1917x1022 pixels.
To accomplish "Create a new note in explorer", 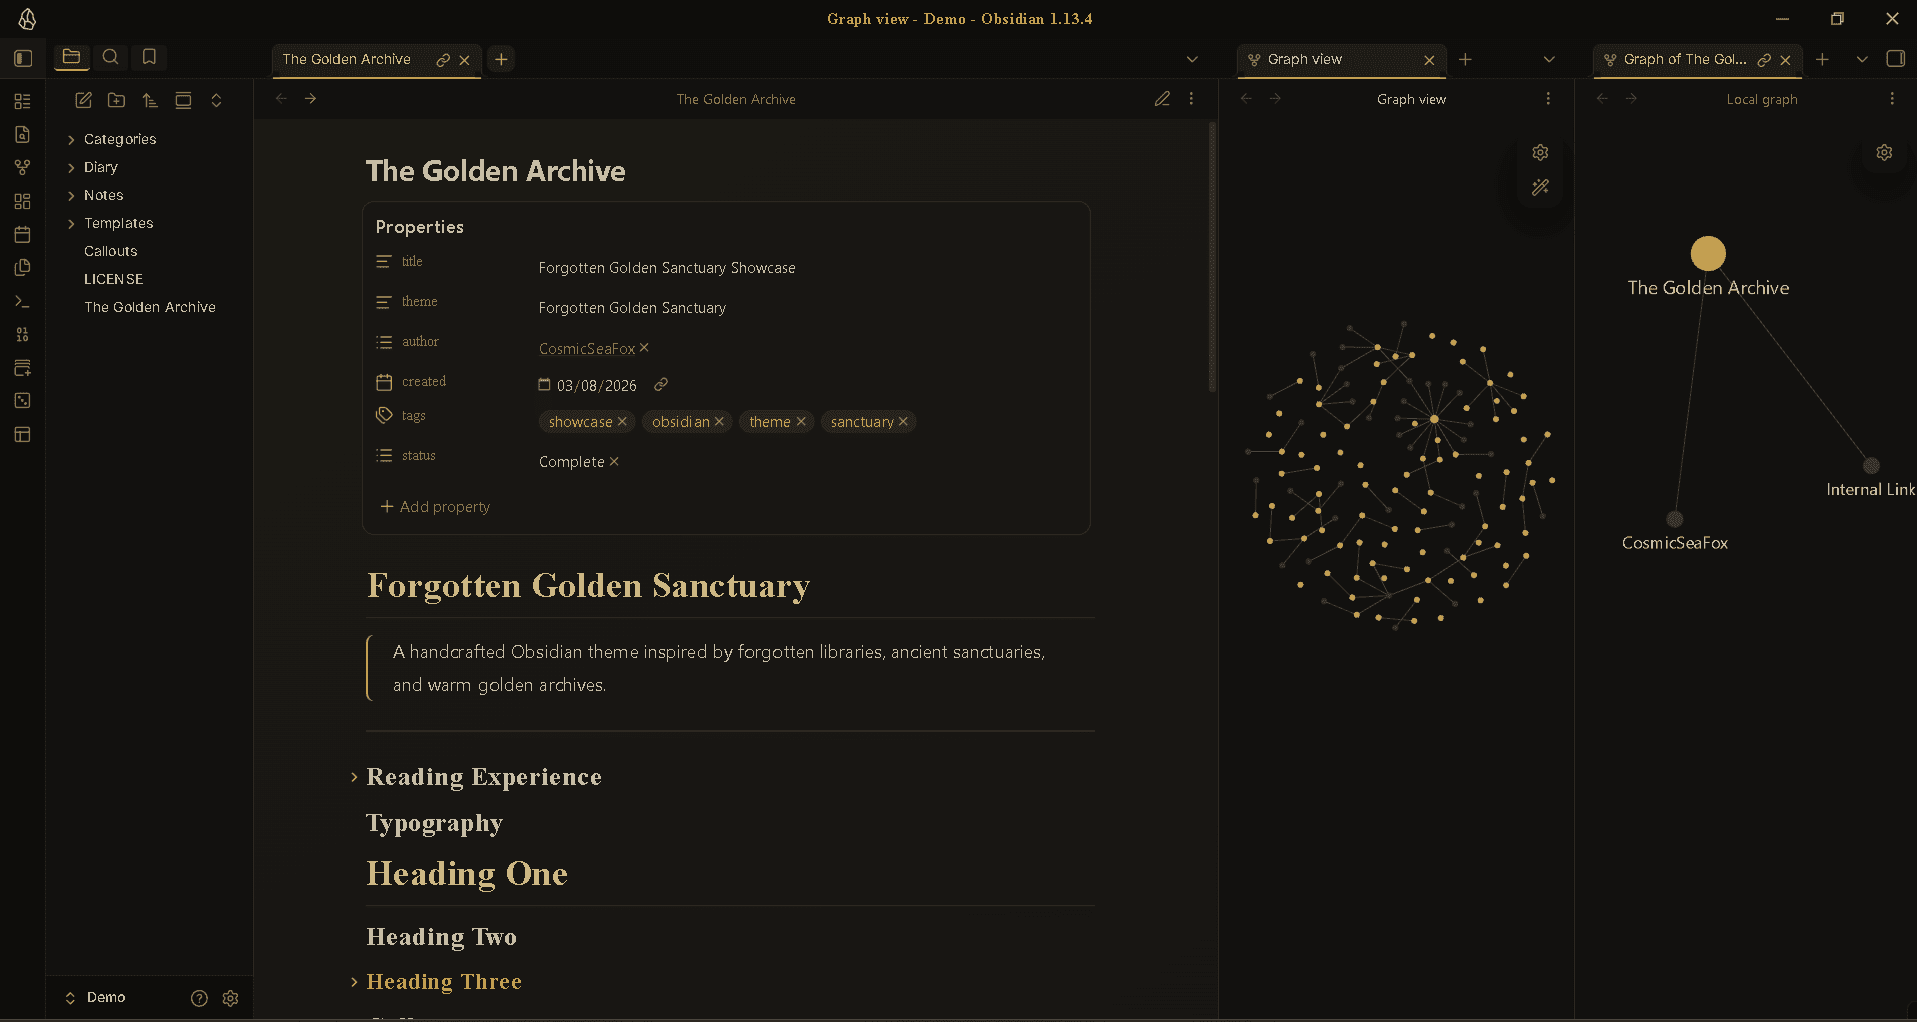I will click(x=84, y=100).
